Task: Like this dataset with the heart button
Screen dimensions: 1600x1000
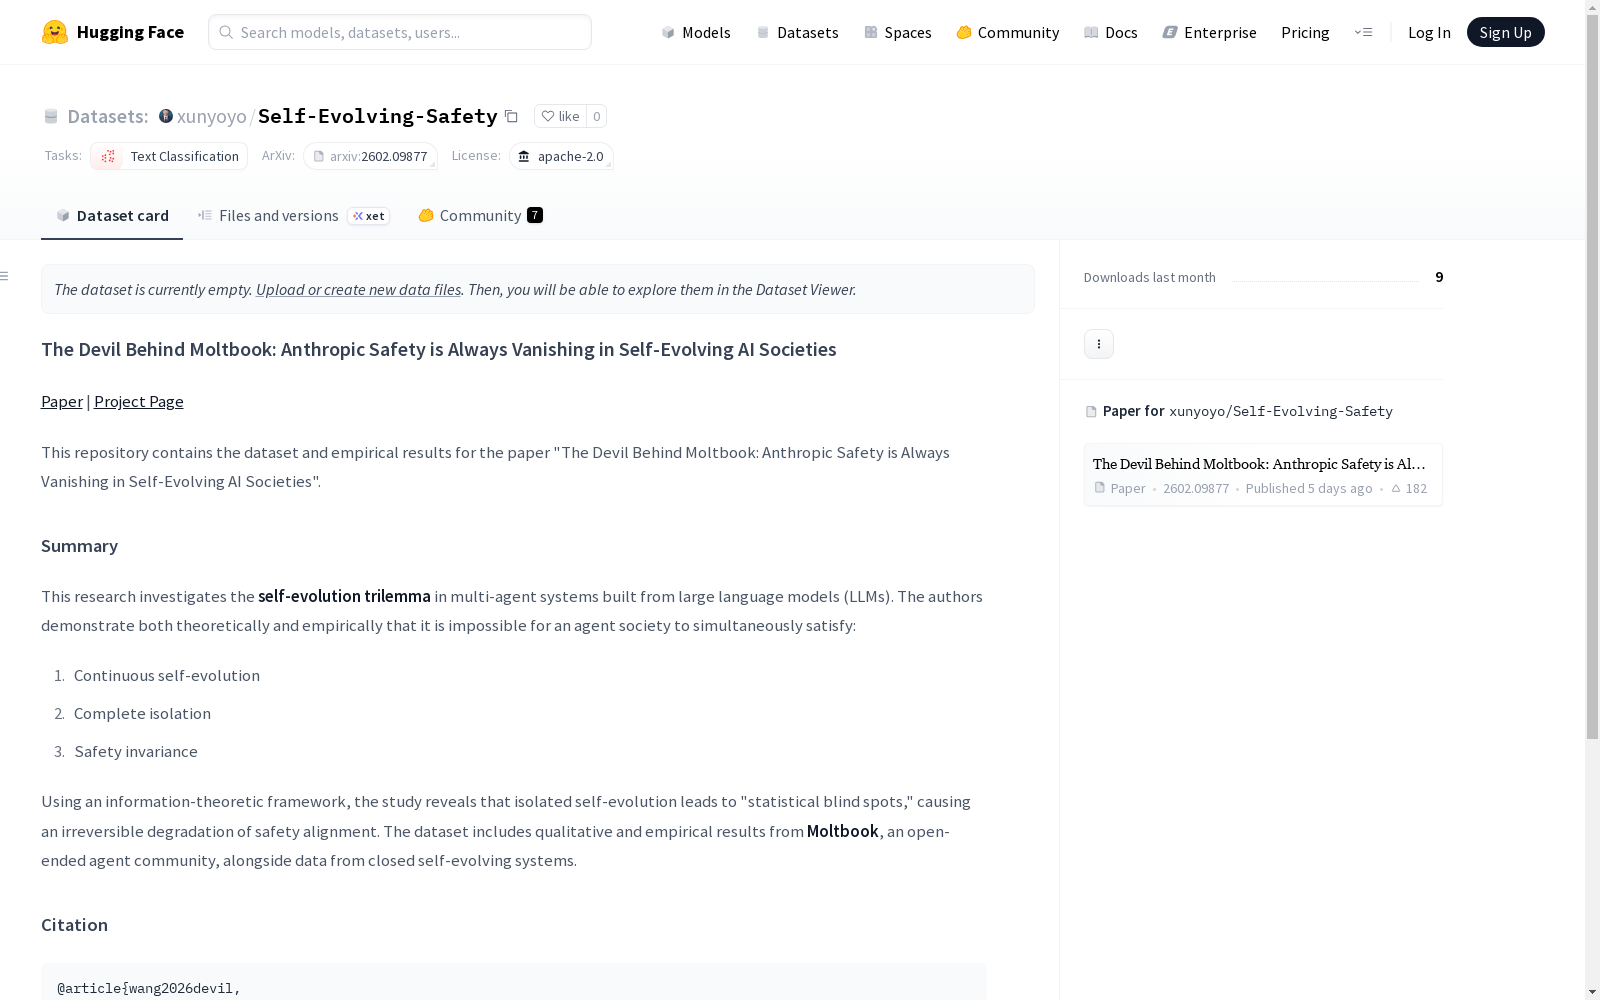Action: pyautogui.click(x=560, y=116)
